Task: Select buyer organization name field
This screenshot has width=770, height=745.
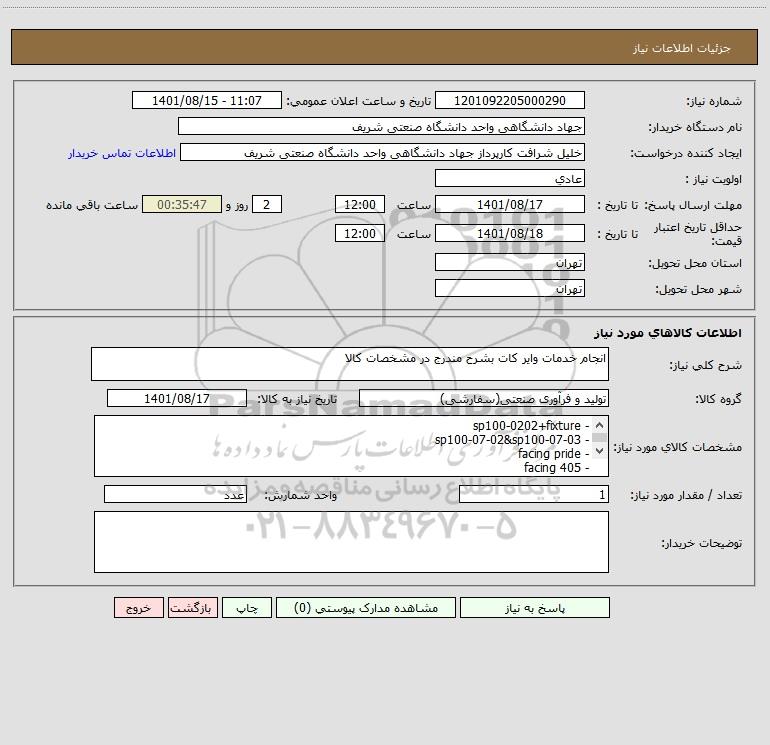Action: pos(381,126)
